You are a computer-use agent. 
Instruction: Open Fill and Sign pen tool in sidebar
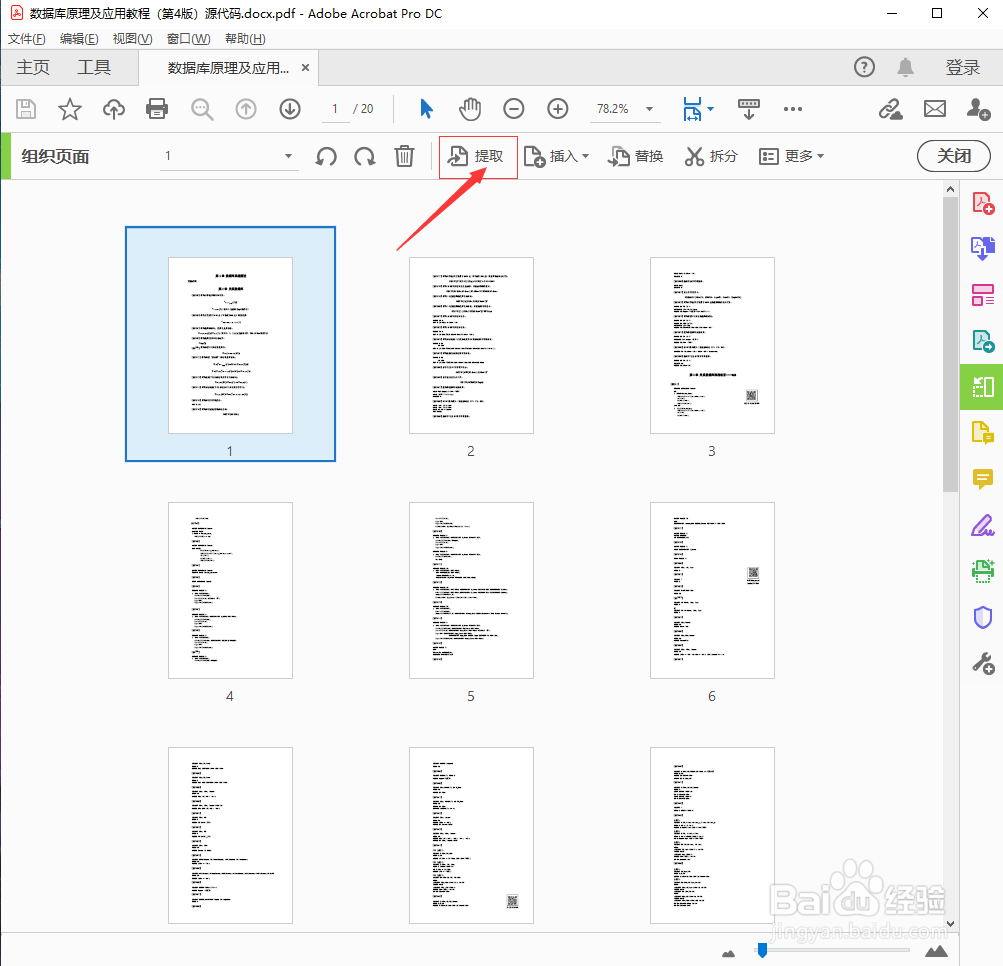click(983, 525)
